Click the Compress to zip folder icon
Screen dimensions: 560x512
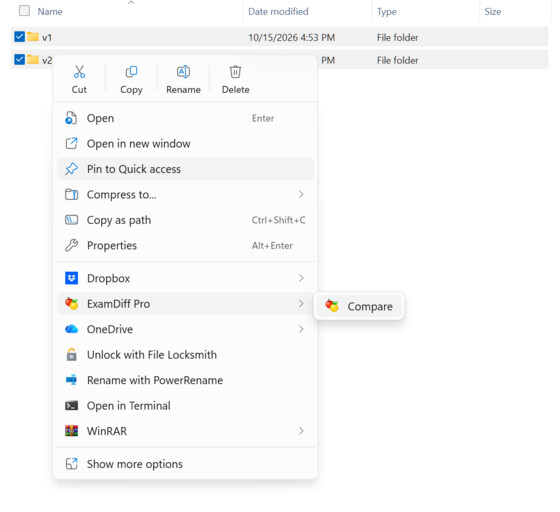pos(71,195)
